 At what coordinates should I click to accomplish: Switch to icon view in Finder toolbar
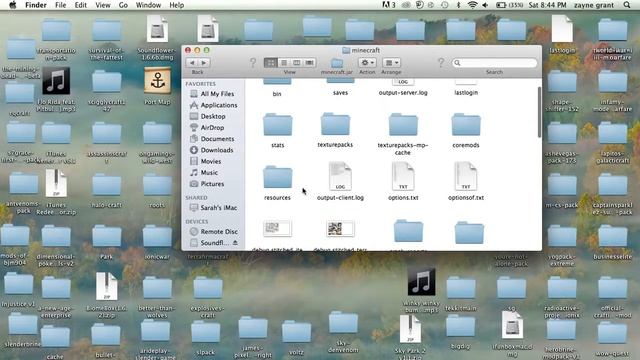(x=270, y=62)
